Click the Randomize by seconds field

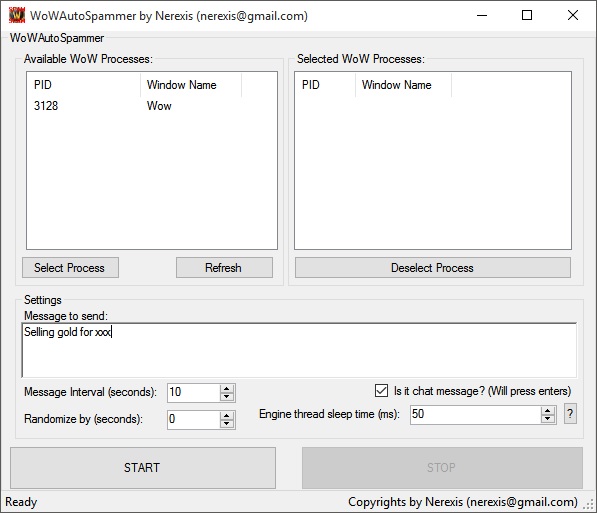(x=193, y=419)
